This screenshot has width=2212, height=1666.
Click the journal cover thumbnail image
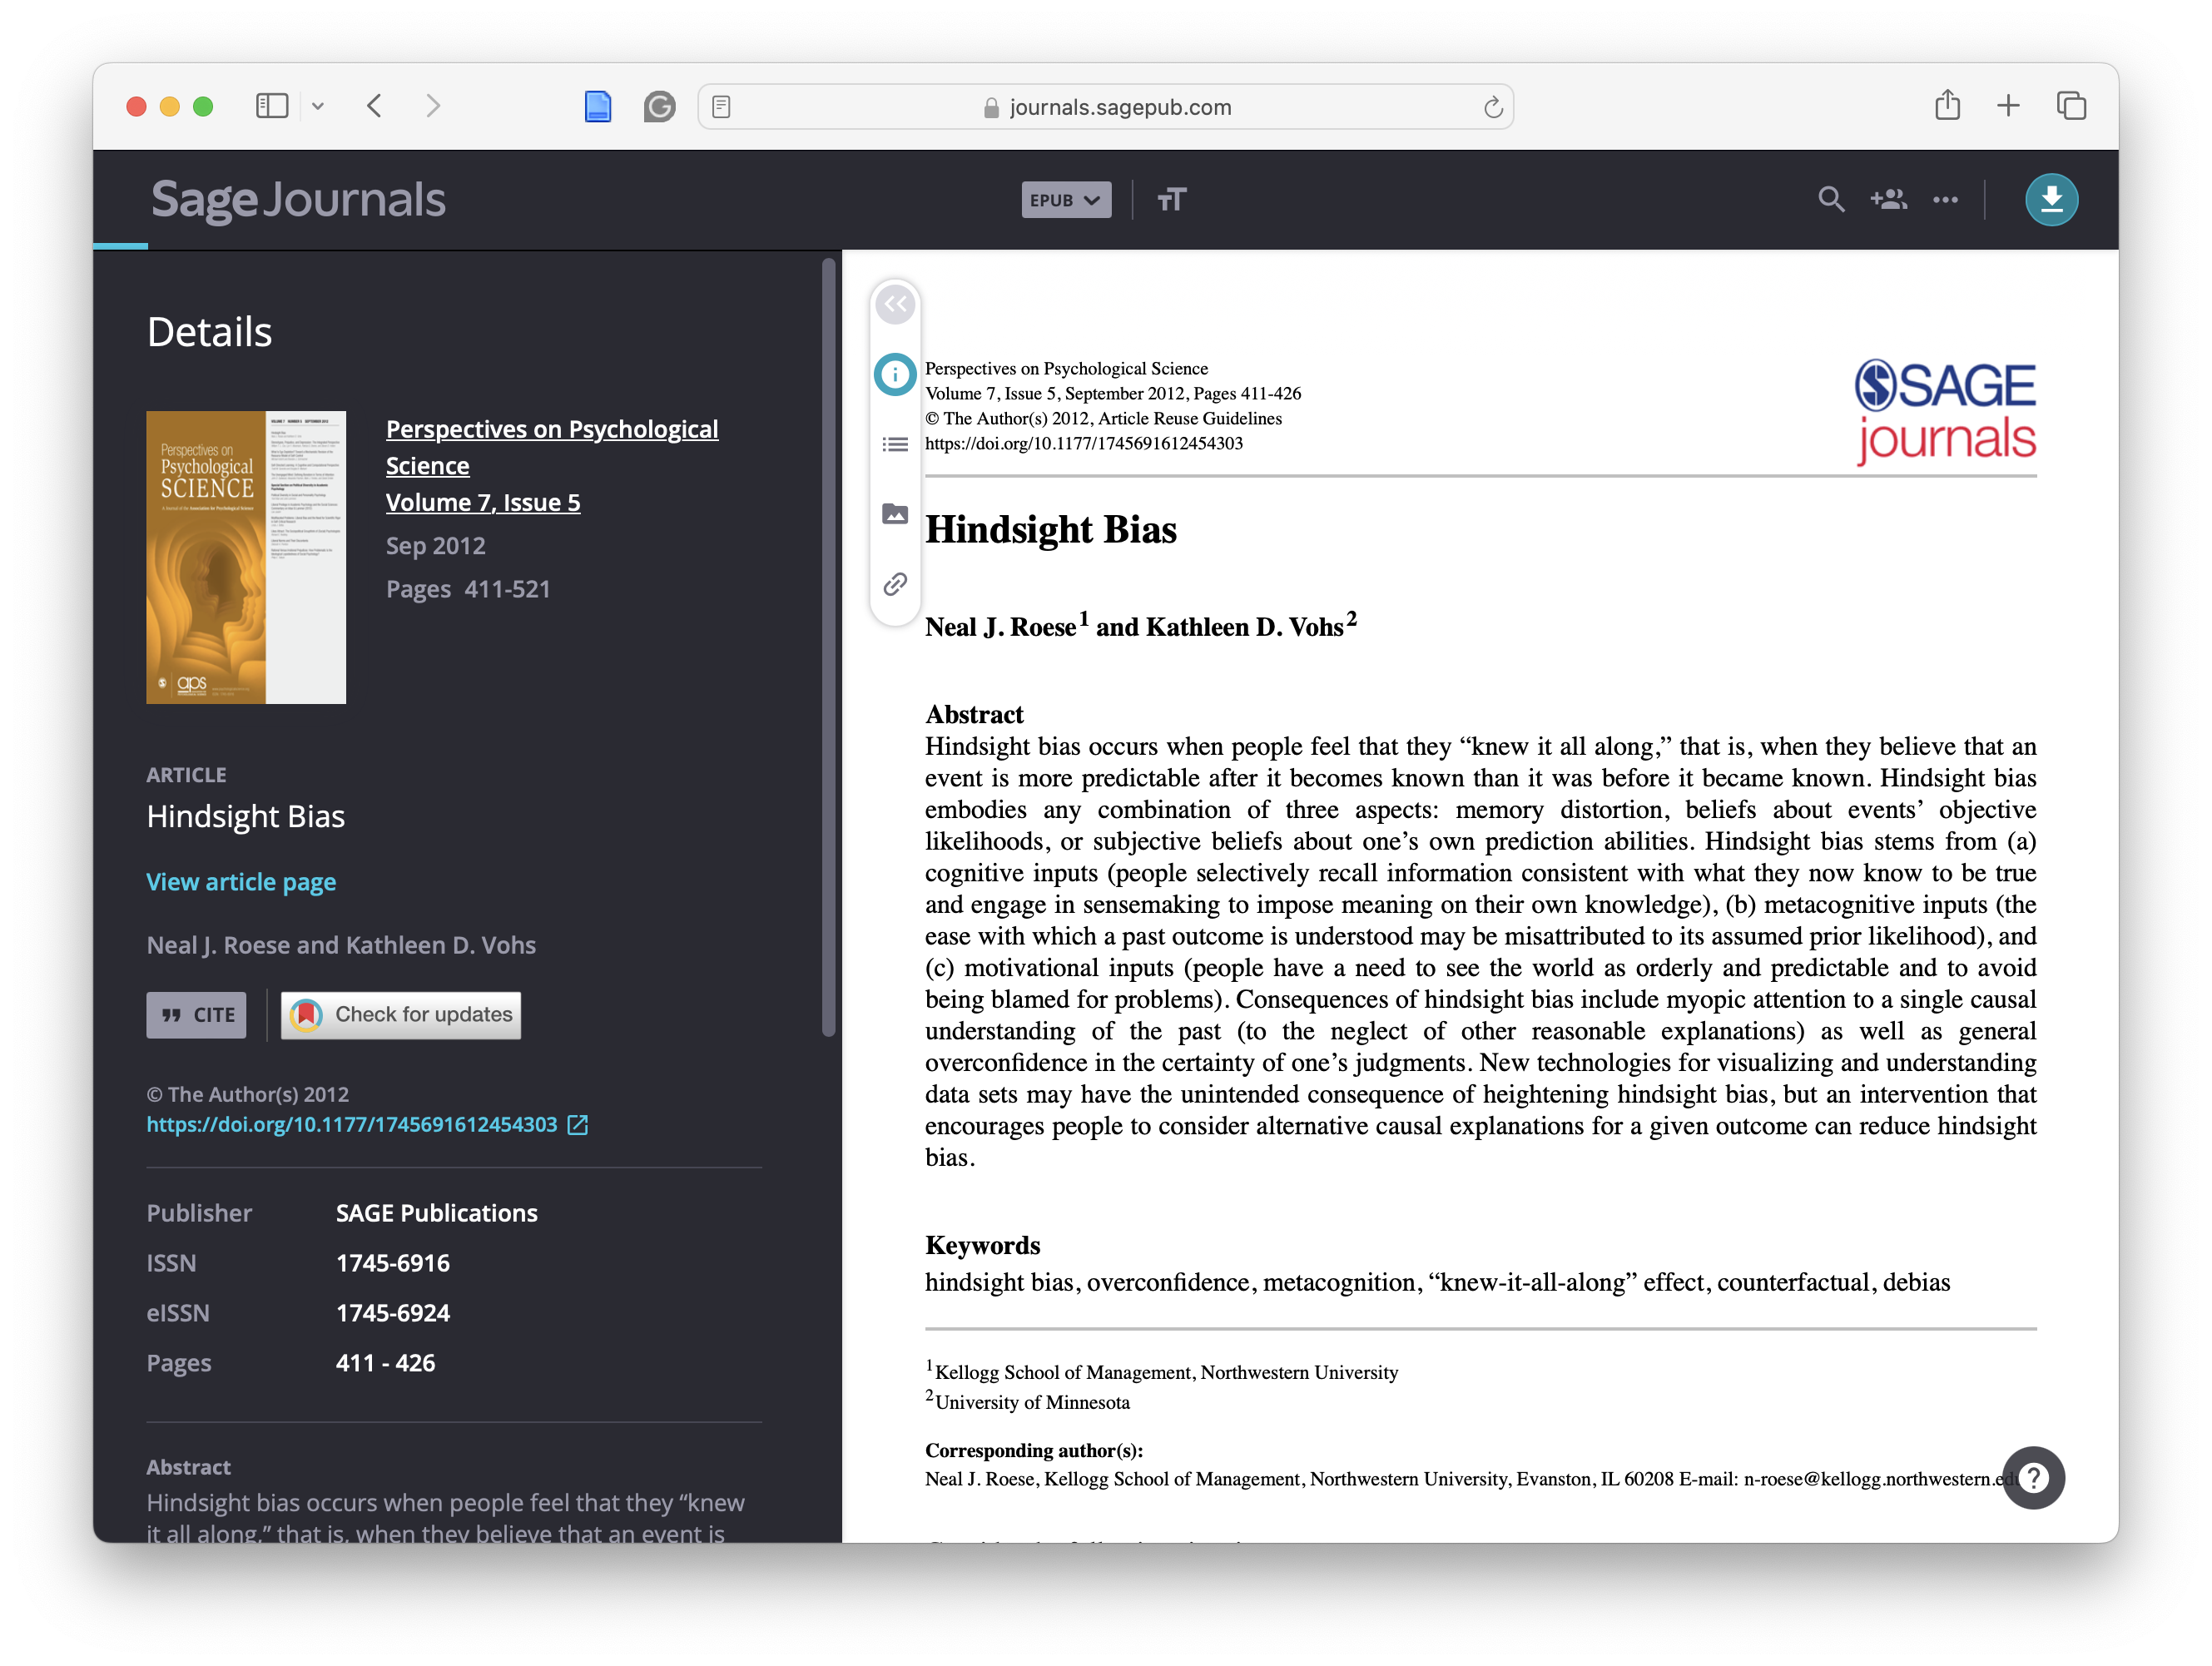coord(246,557)
